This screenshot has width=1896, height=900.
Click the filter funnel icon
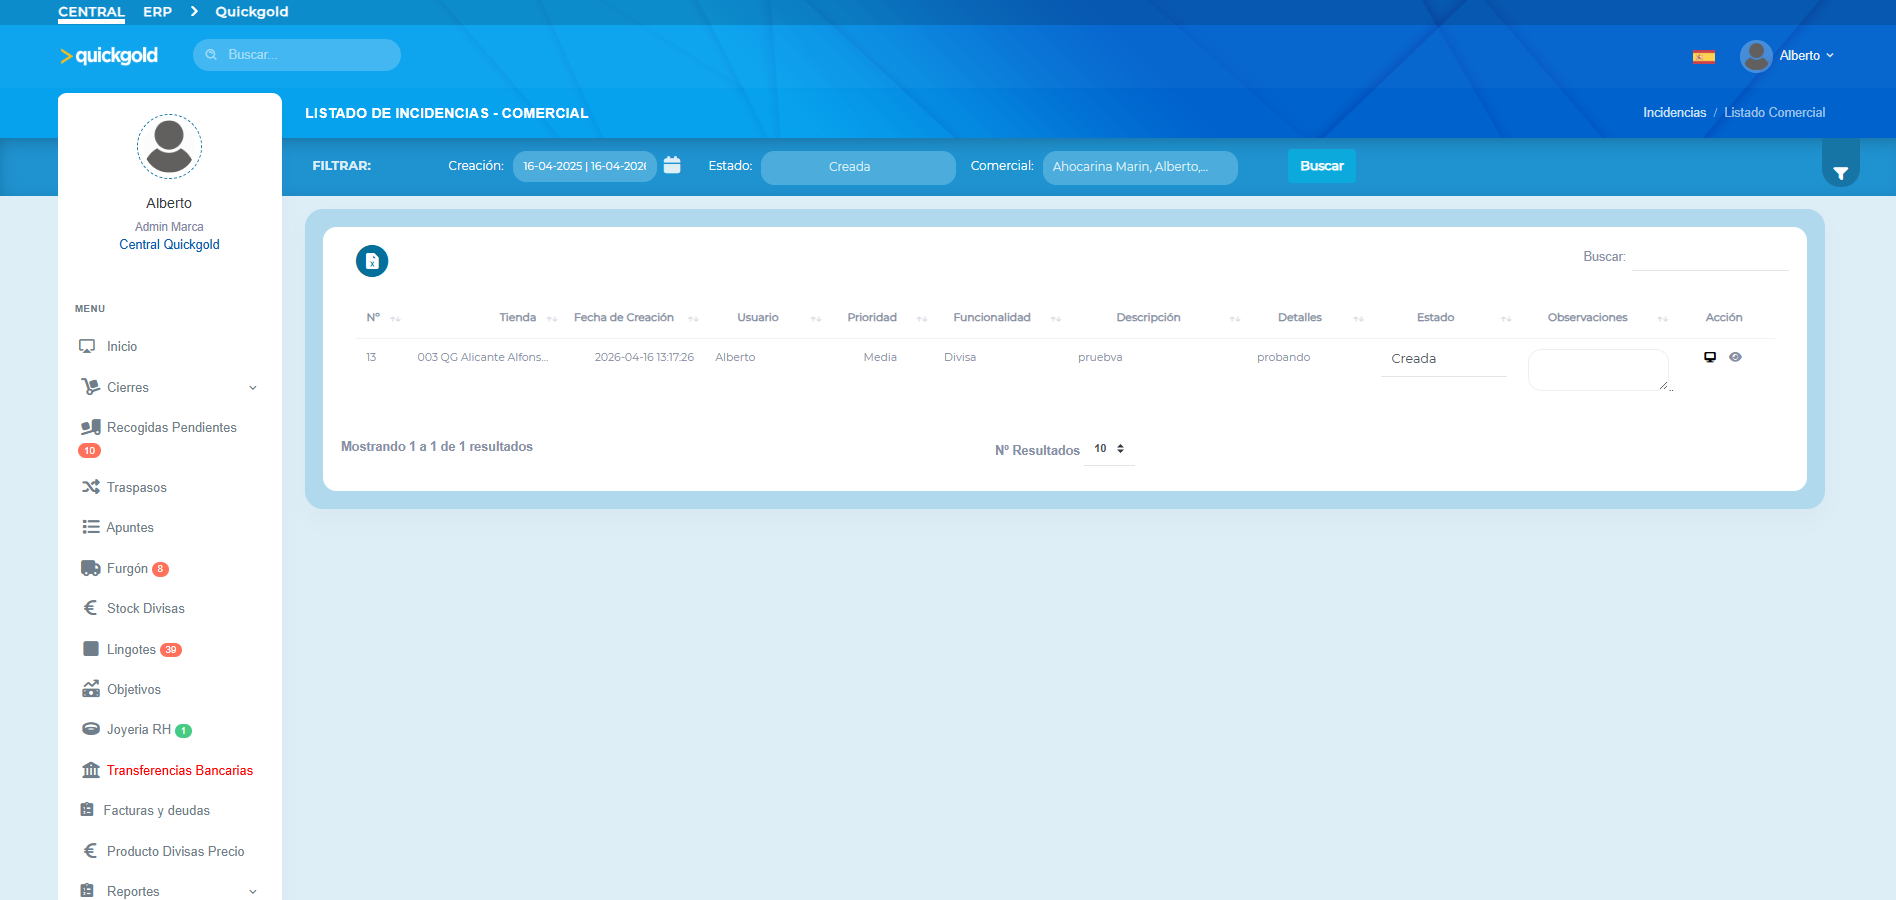coord(1840,173)
